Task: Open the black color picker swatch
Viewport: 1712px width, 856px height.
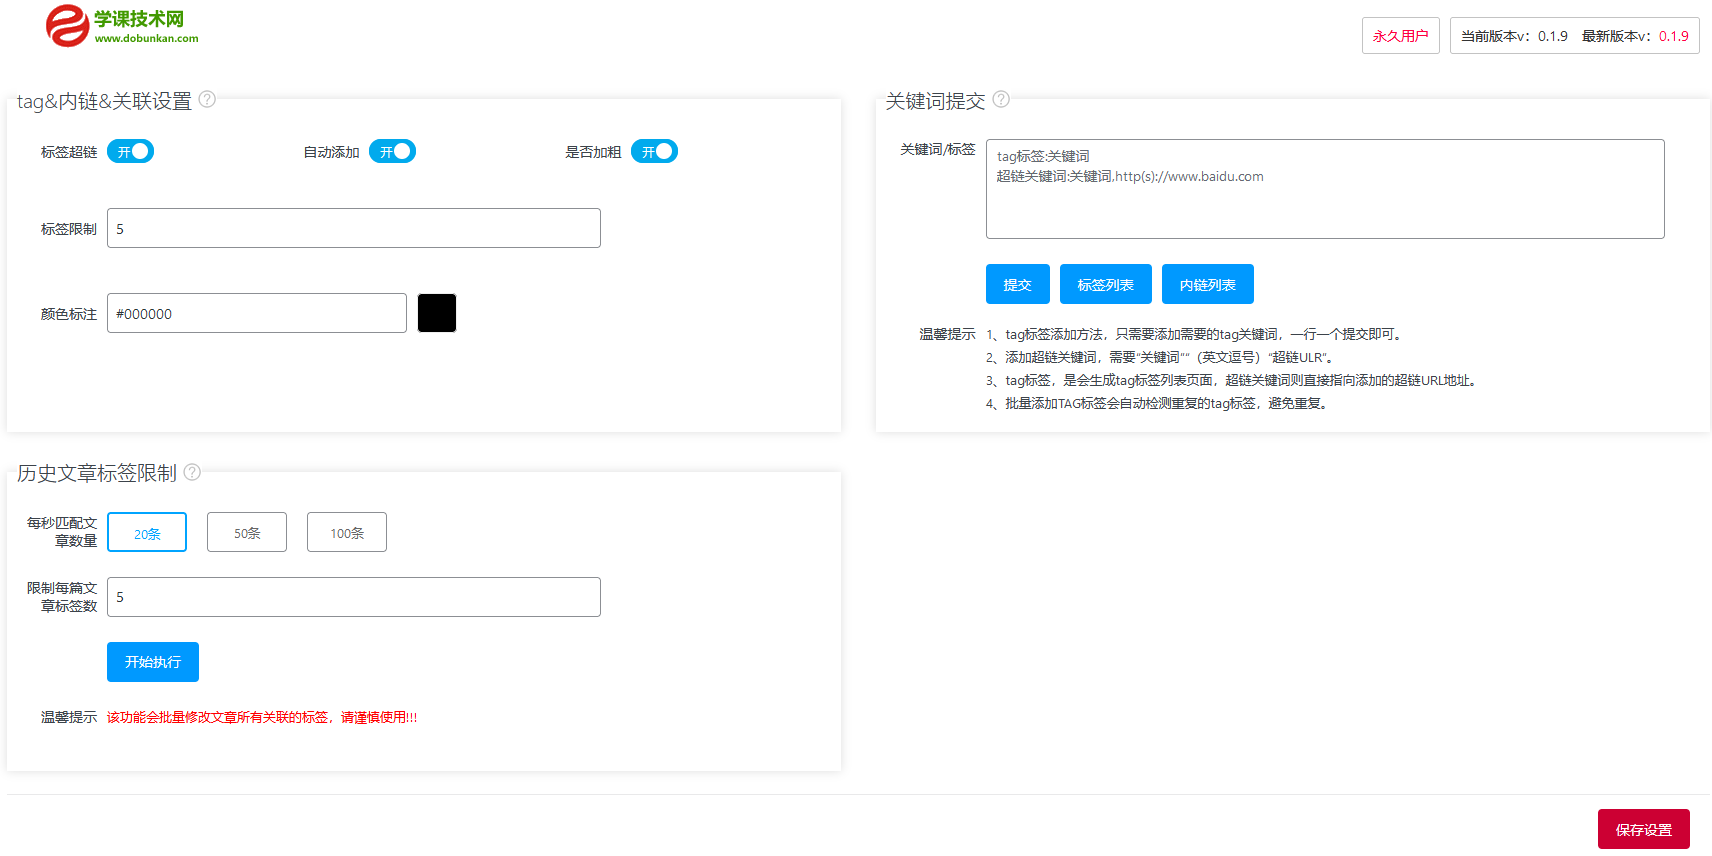Action: click(x=437, y=314)
